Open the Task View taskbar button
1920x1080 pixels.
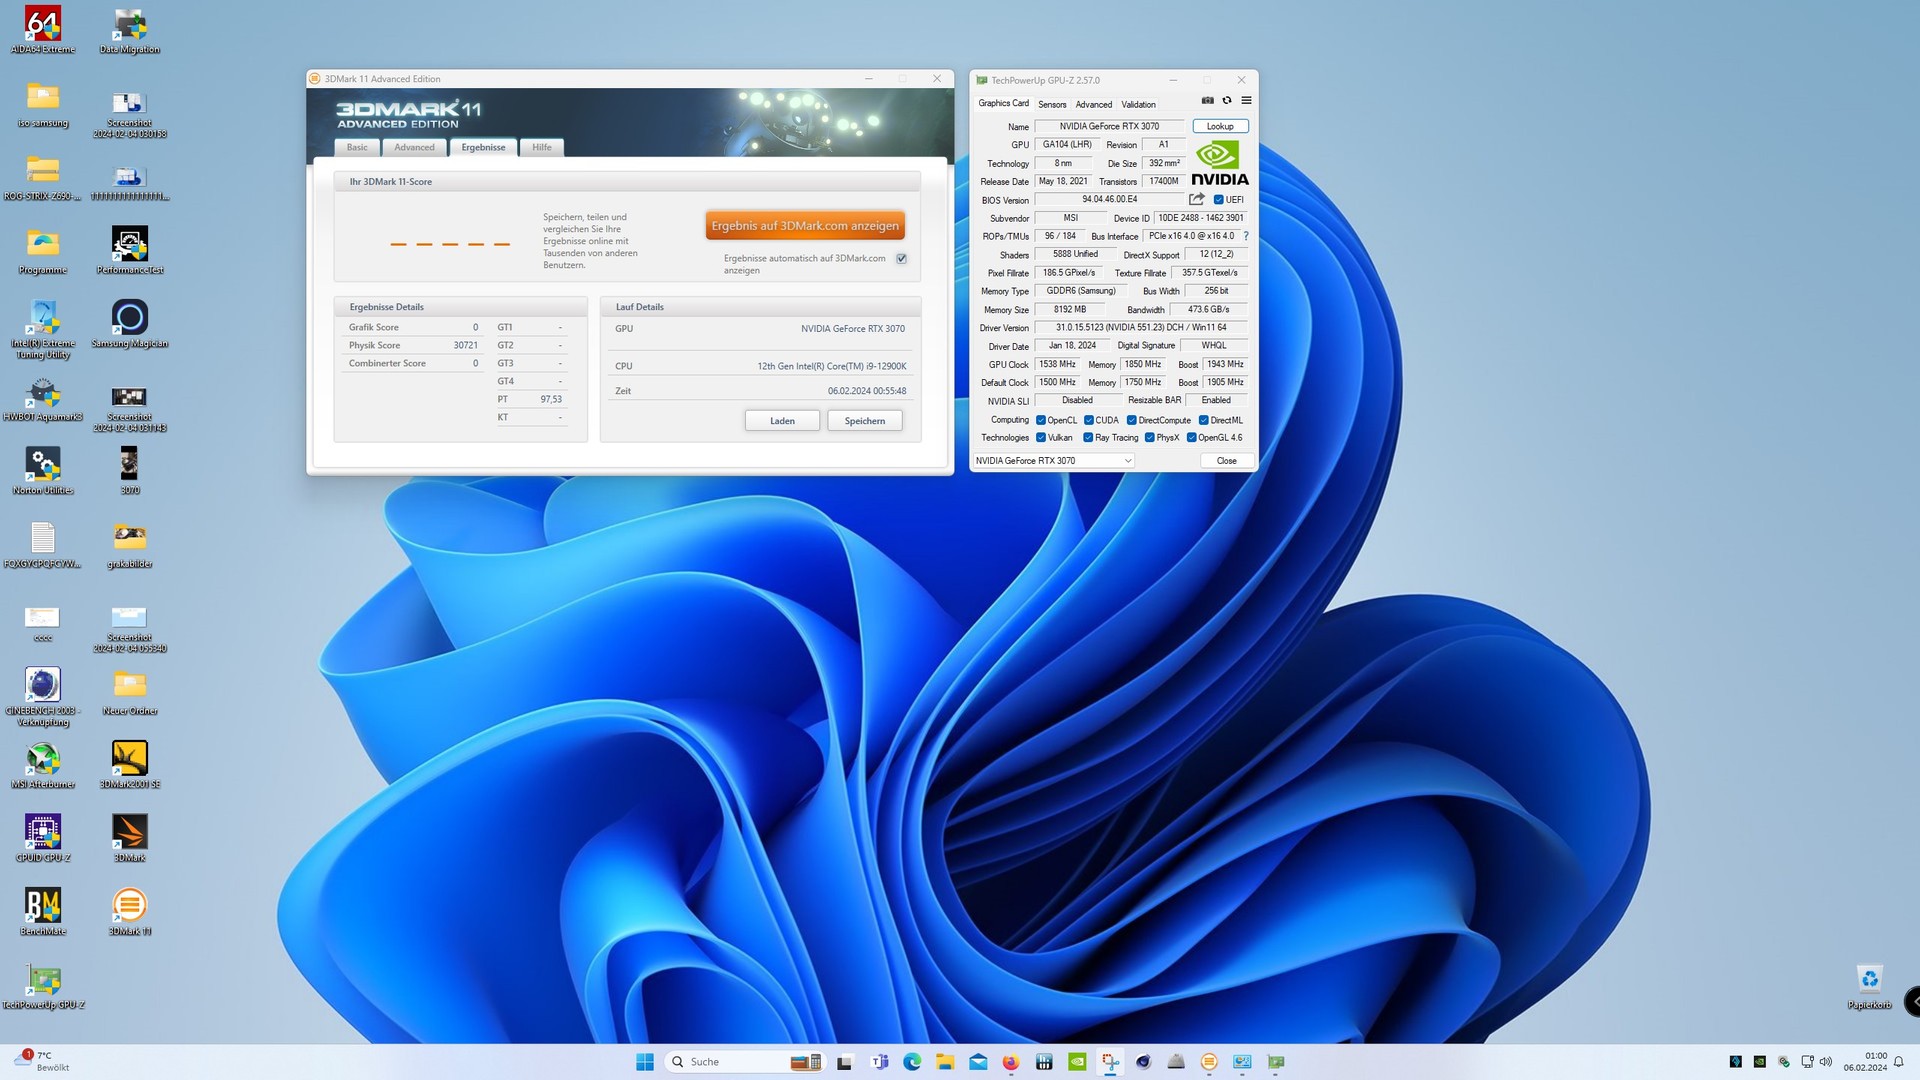tap(845, 1062)
